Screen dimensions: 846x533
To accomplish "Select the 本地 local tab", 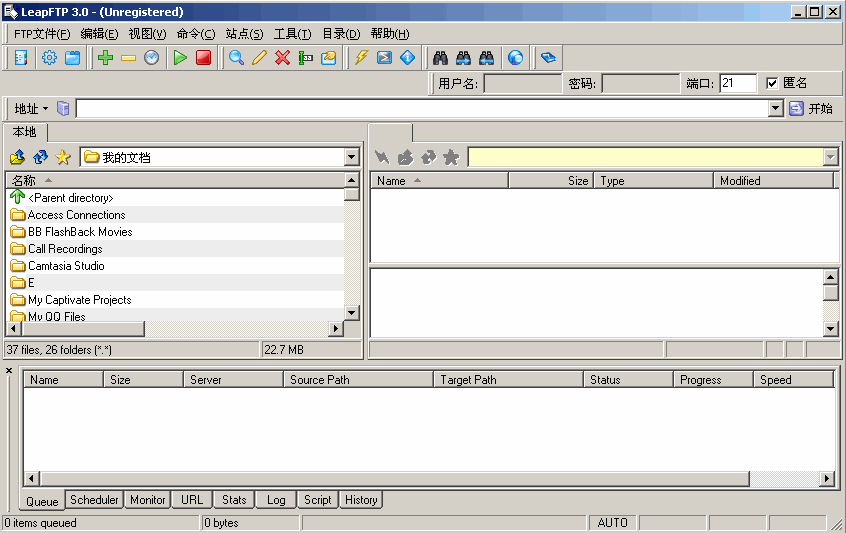I will 24,132.
